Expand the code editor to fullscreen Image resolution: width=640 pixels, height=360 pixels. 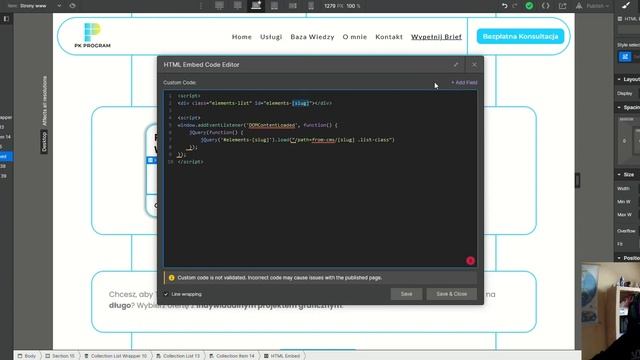(456, 64)
